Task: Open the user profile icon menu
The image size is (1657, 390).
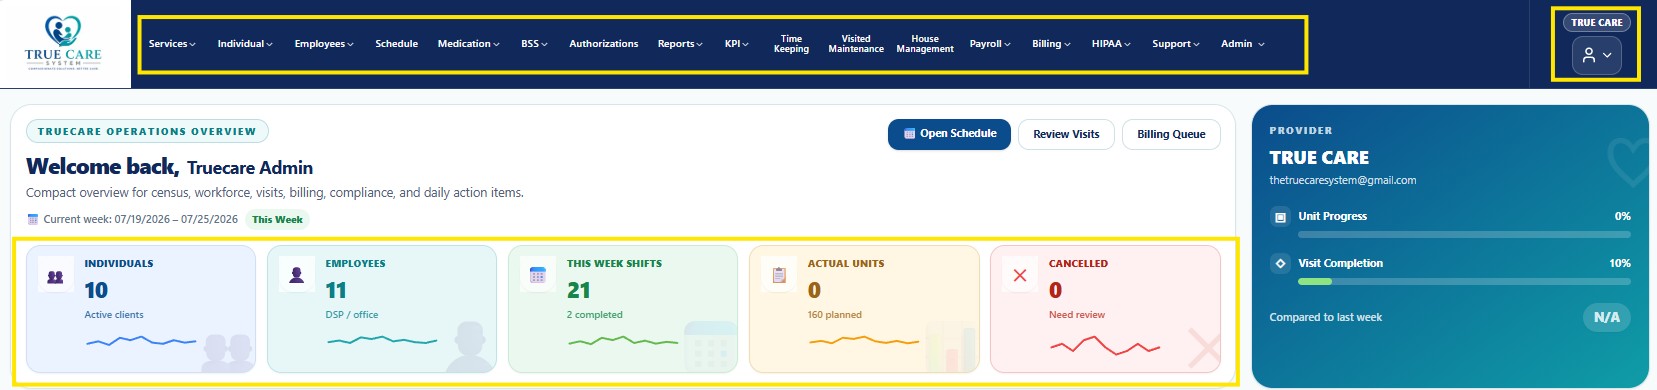Action: coord(1596,55)
